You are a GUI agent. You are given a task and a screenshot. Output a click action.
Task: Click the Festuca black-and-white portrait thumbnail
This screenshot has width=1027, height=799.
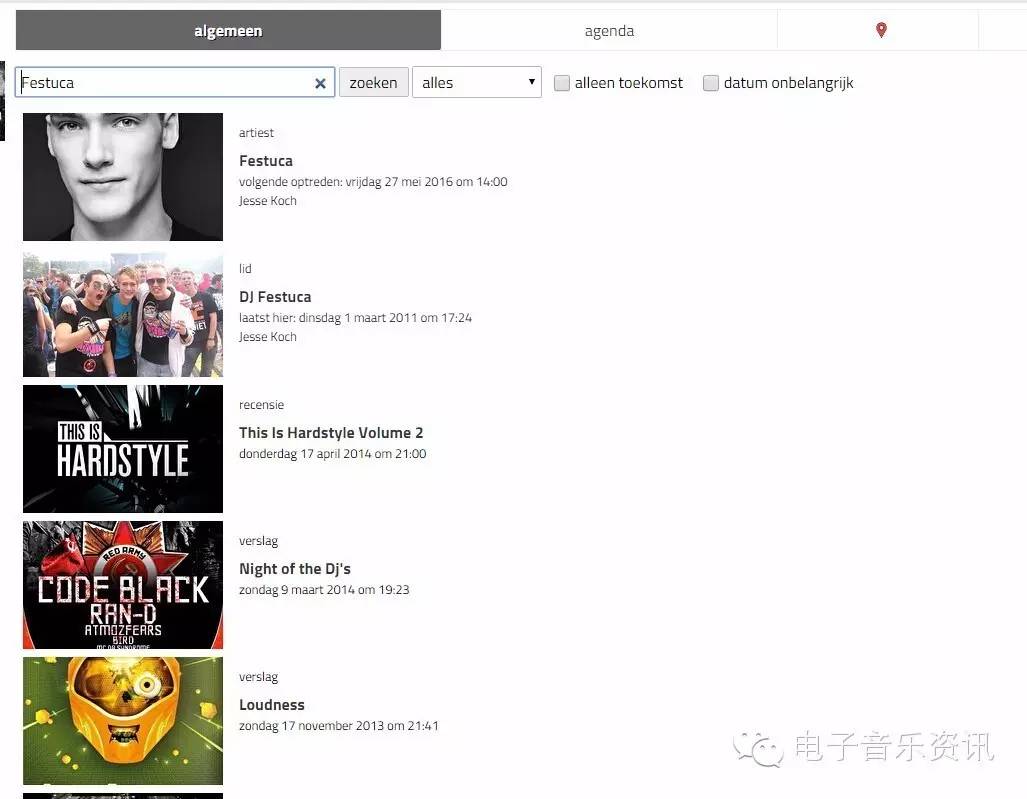coord(123,177)
